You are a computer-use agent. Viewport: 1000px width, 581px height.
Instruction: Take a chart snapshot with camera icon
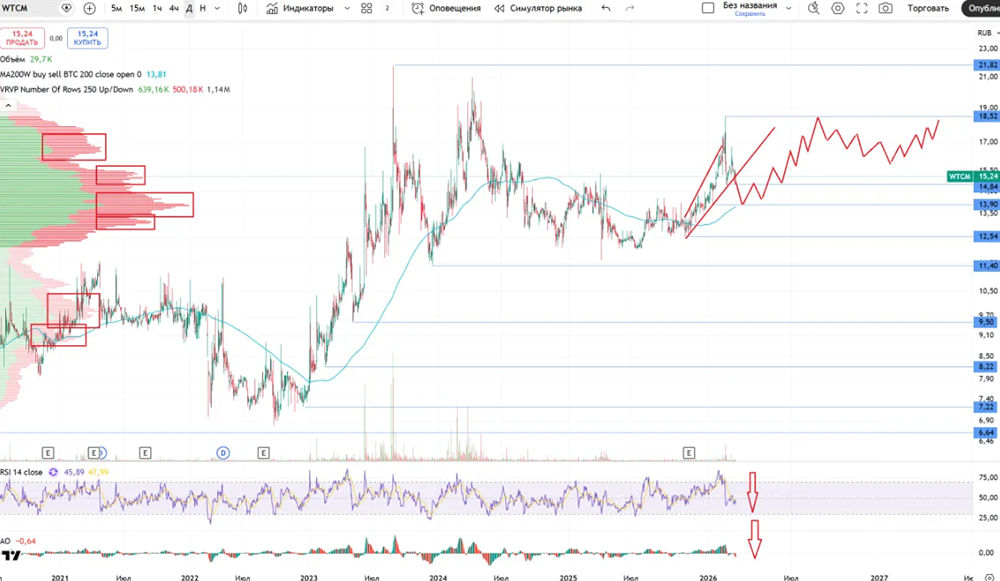[885, 8]
